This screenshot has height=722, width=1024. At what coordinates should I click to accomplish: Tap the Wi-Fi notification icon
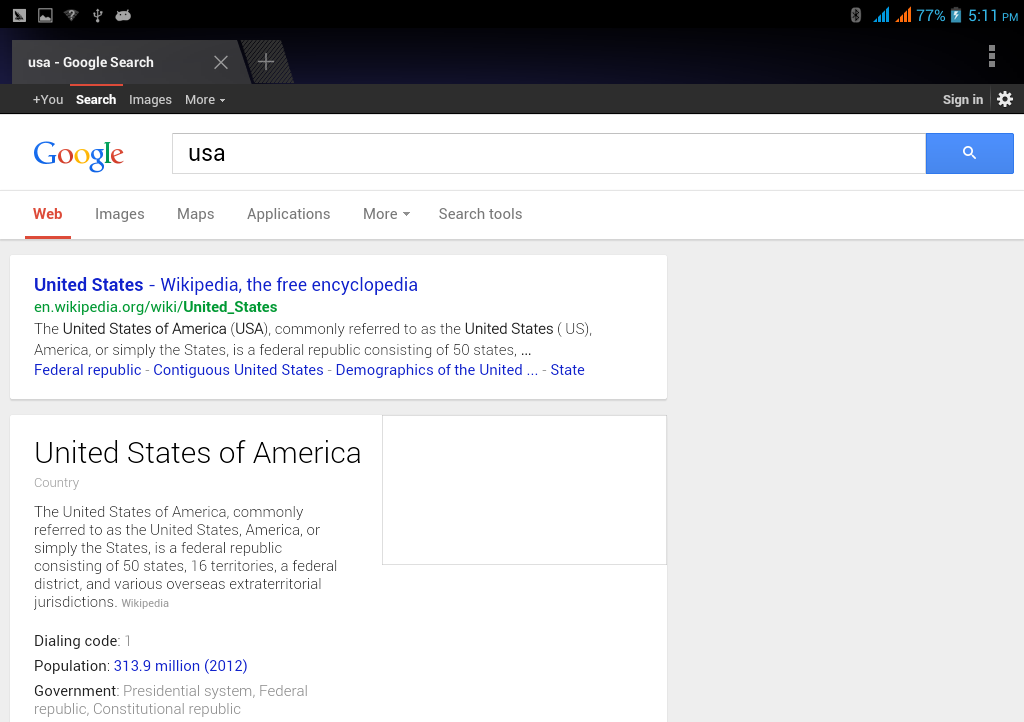[x=71, y=15]
